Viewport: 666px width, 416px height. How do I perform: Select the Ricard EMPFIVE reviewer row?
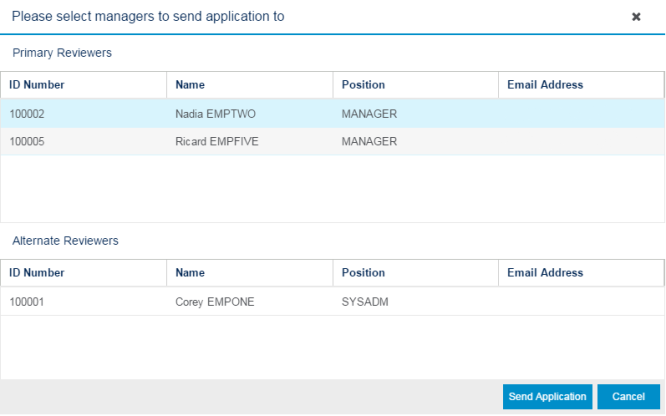(x=333, y=141)
